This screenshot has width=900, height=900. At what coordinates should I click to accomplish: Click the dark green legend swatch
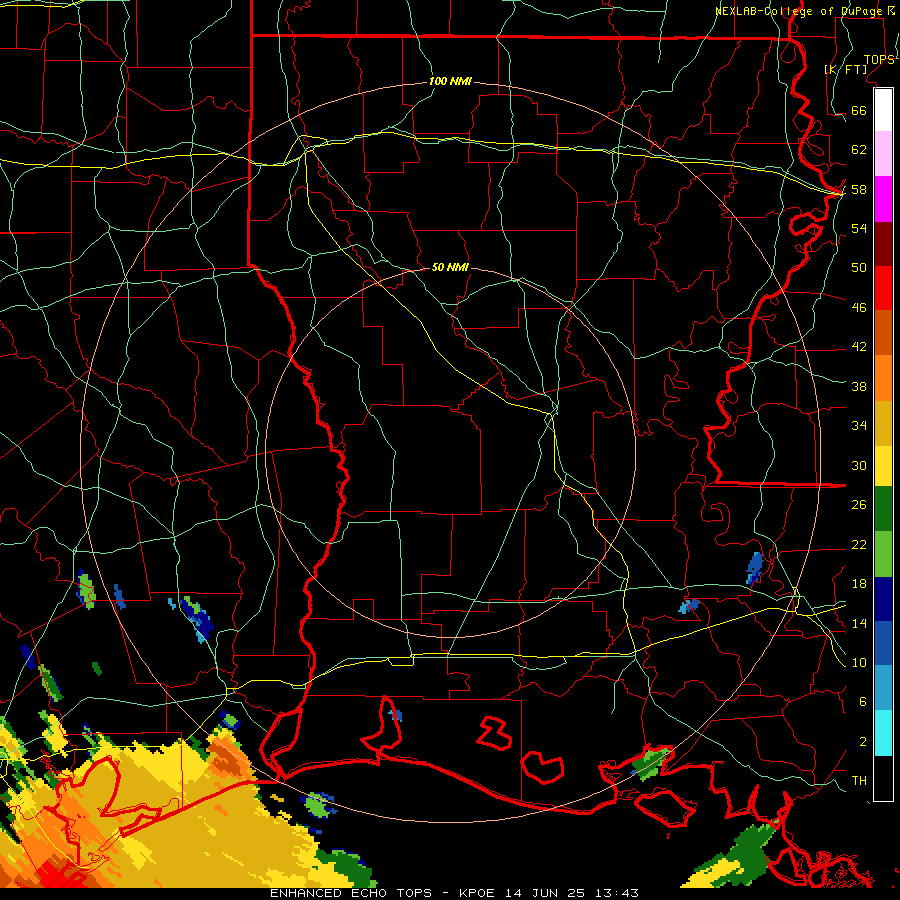pos(883,509)
